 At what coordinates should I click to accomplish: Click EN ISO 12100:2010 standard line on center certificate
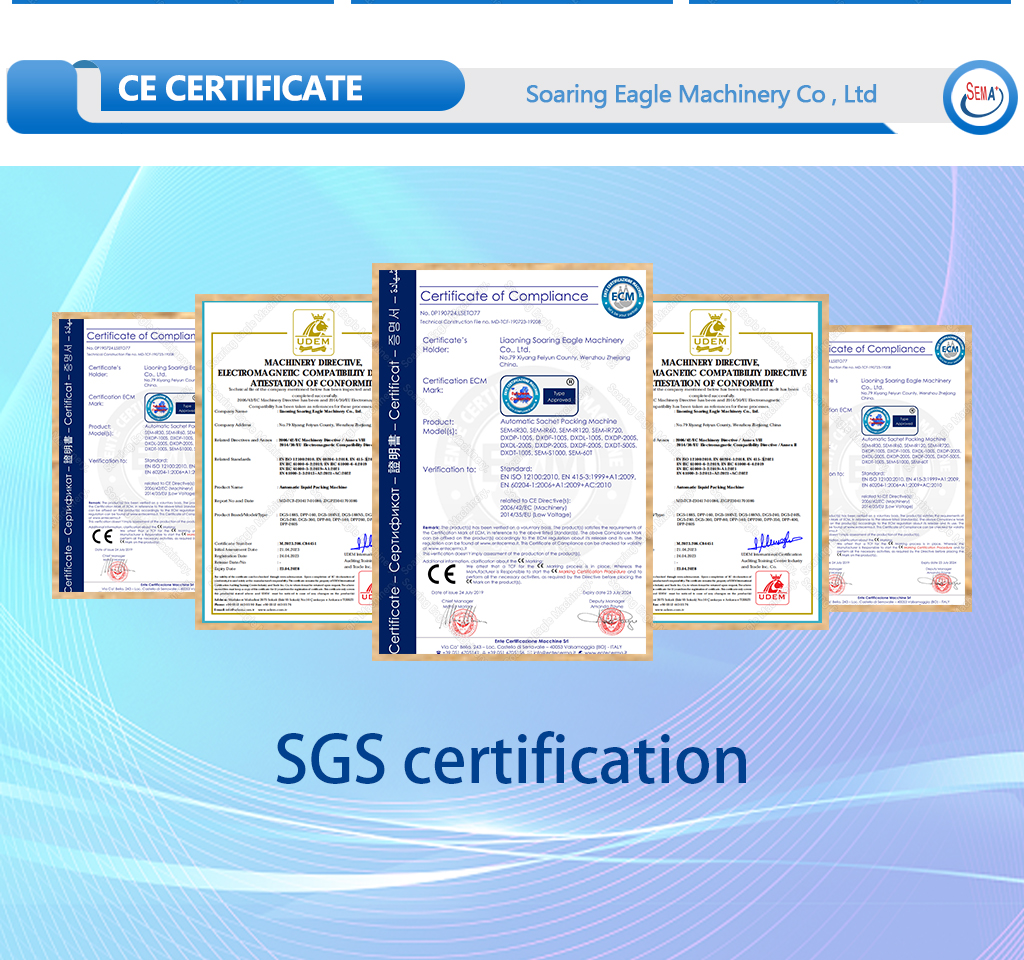[x=568, y=477]
